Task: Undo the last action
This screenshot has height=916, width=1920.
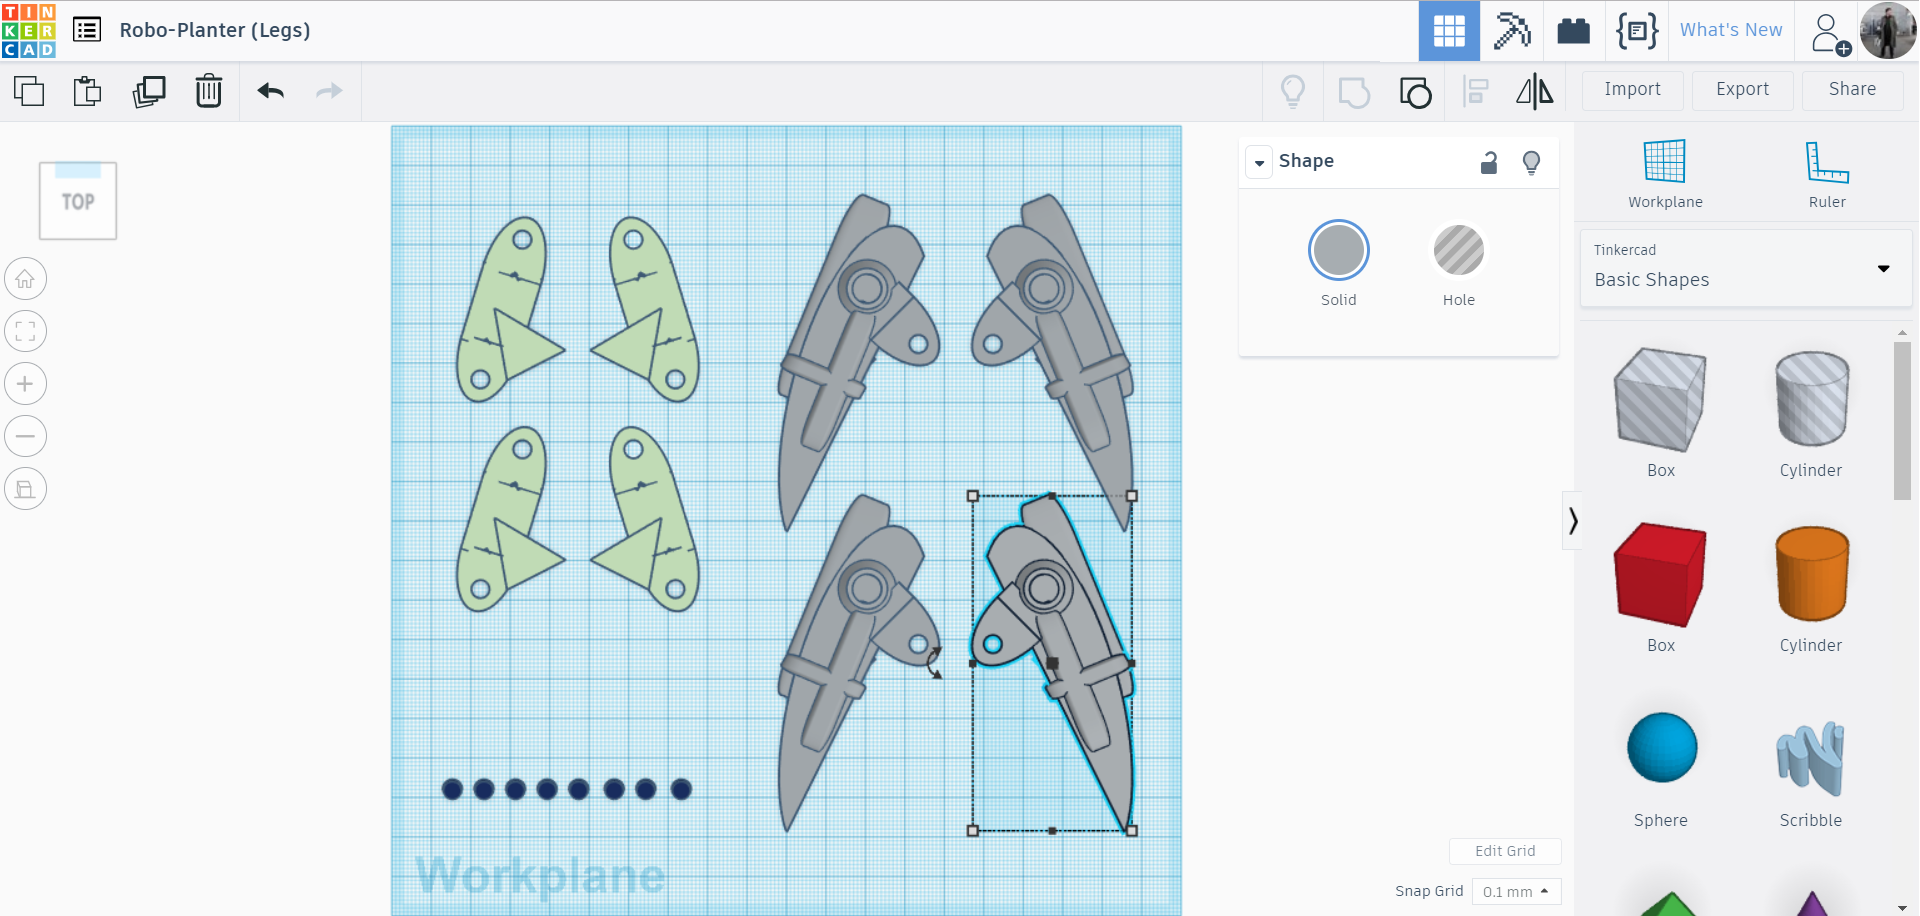Action: point(271,91)
